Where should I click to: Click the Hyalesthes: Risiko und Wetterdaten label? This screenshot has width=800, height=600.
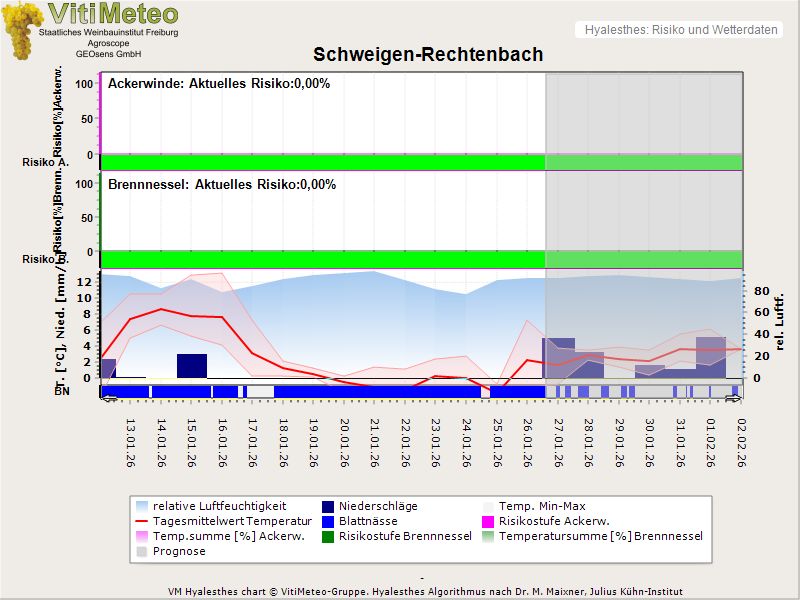(x=680, y=30)
